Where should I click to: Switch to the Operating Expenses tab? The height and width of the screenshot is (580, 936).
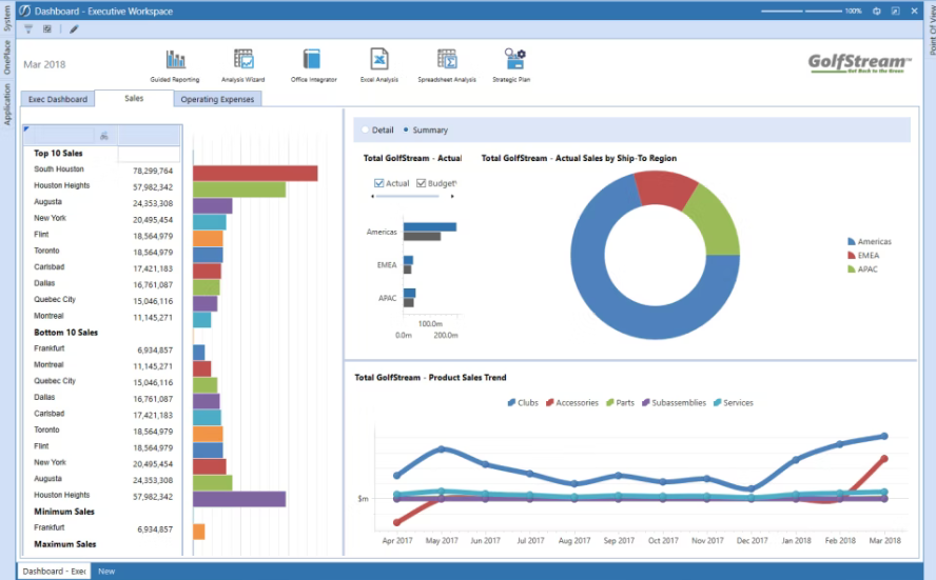(x=217, y=99)
